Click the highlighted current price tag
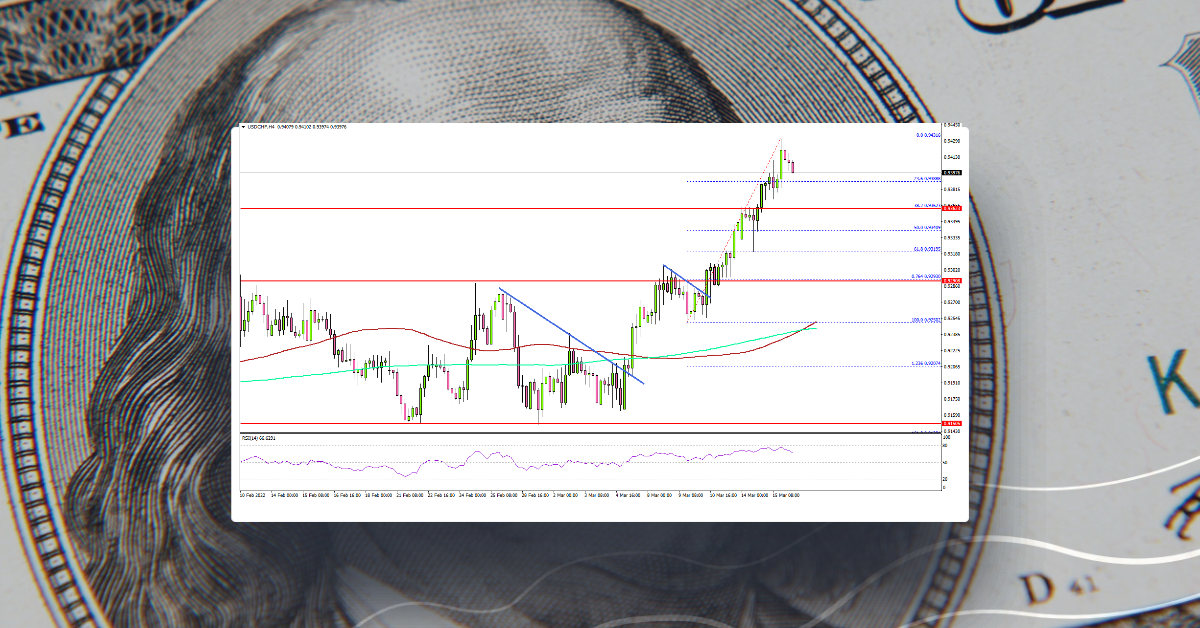The width and height of the screenshot is (1200, 628). coord(950,172)
